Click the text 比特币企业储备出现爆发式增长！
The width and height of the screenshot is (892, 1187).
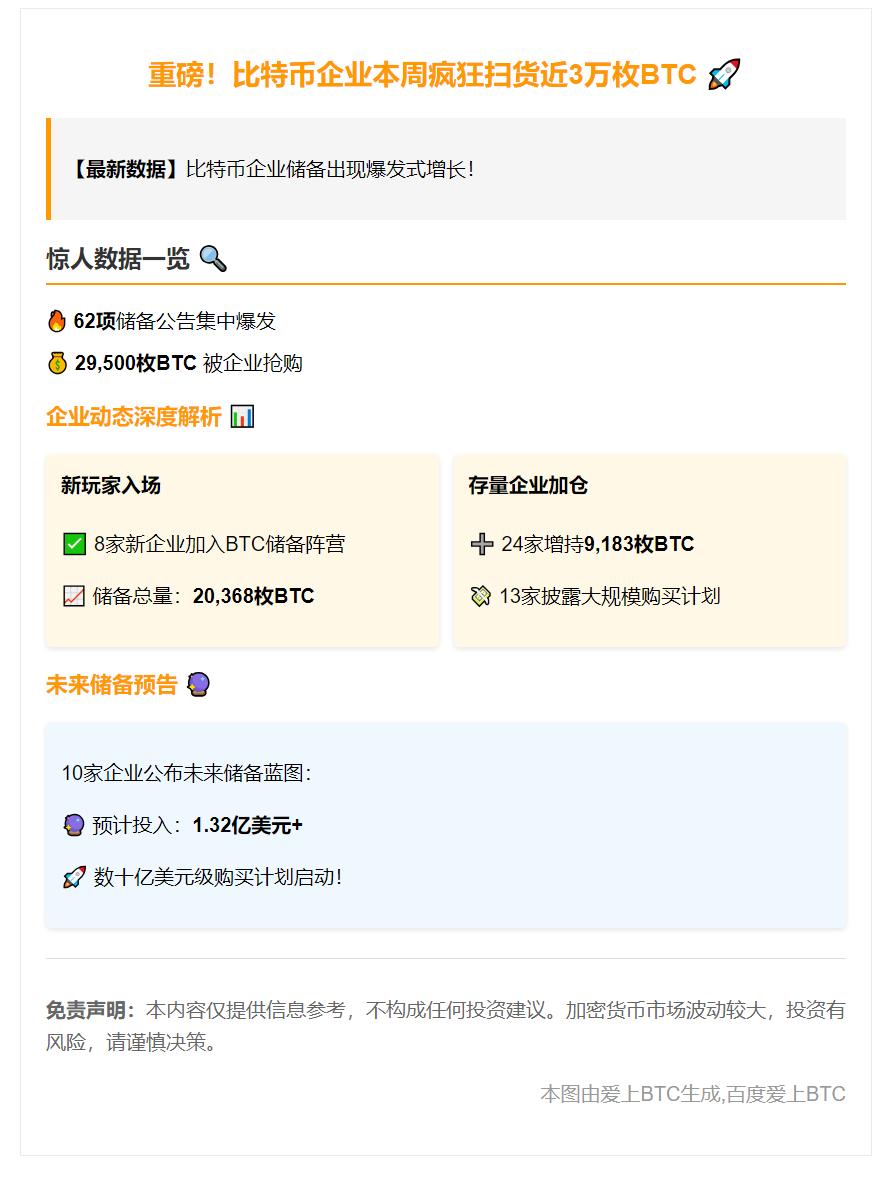330,170
